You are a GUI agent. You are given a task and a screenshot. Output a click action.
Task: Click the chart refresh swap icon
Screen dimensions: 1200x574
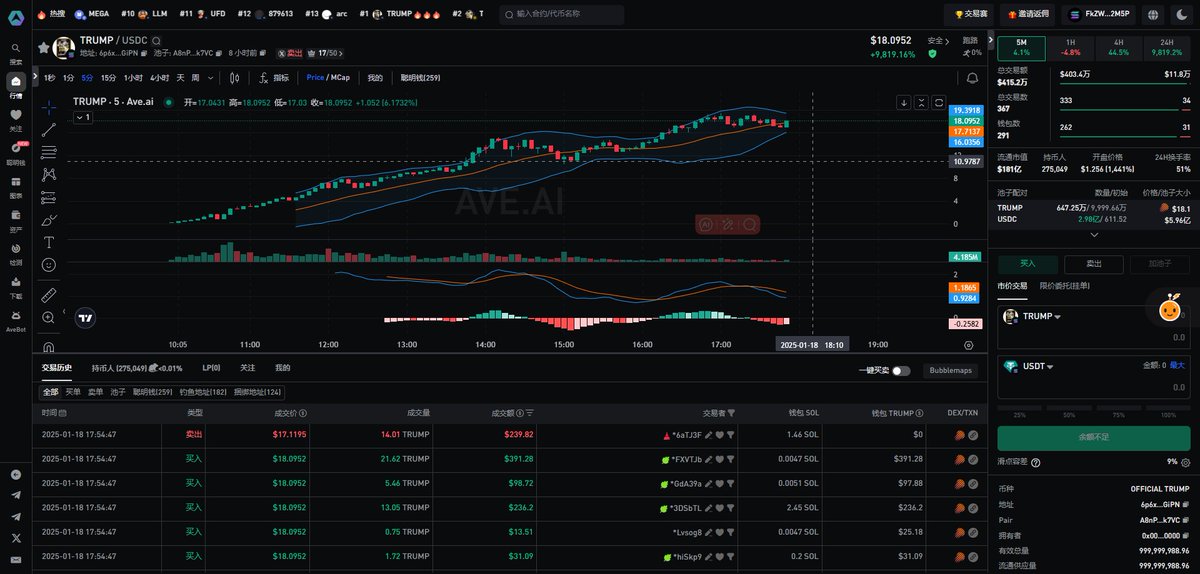click(938, 102)
